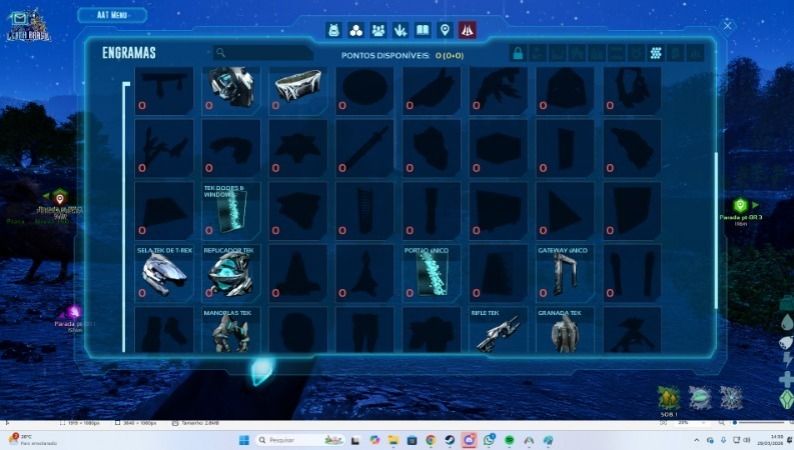
Task: Toggle the highlighted grid filter icon
Action: (x=656, y=53)
